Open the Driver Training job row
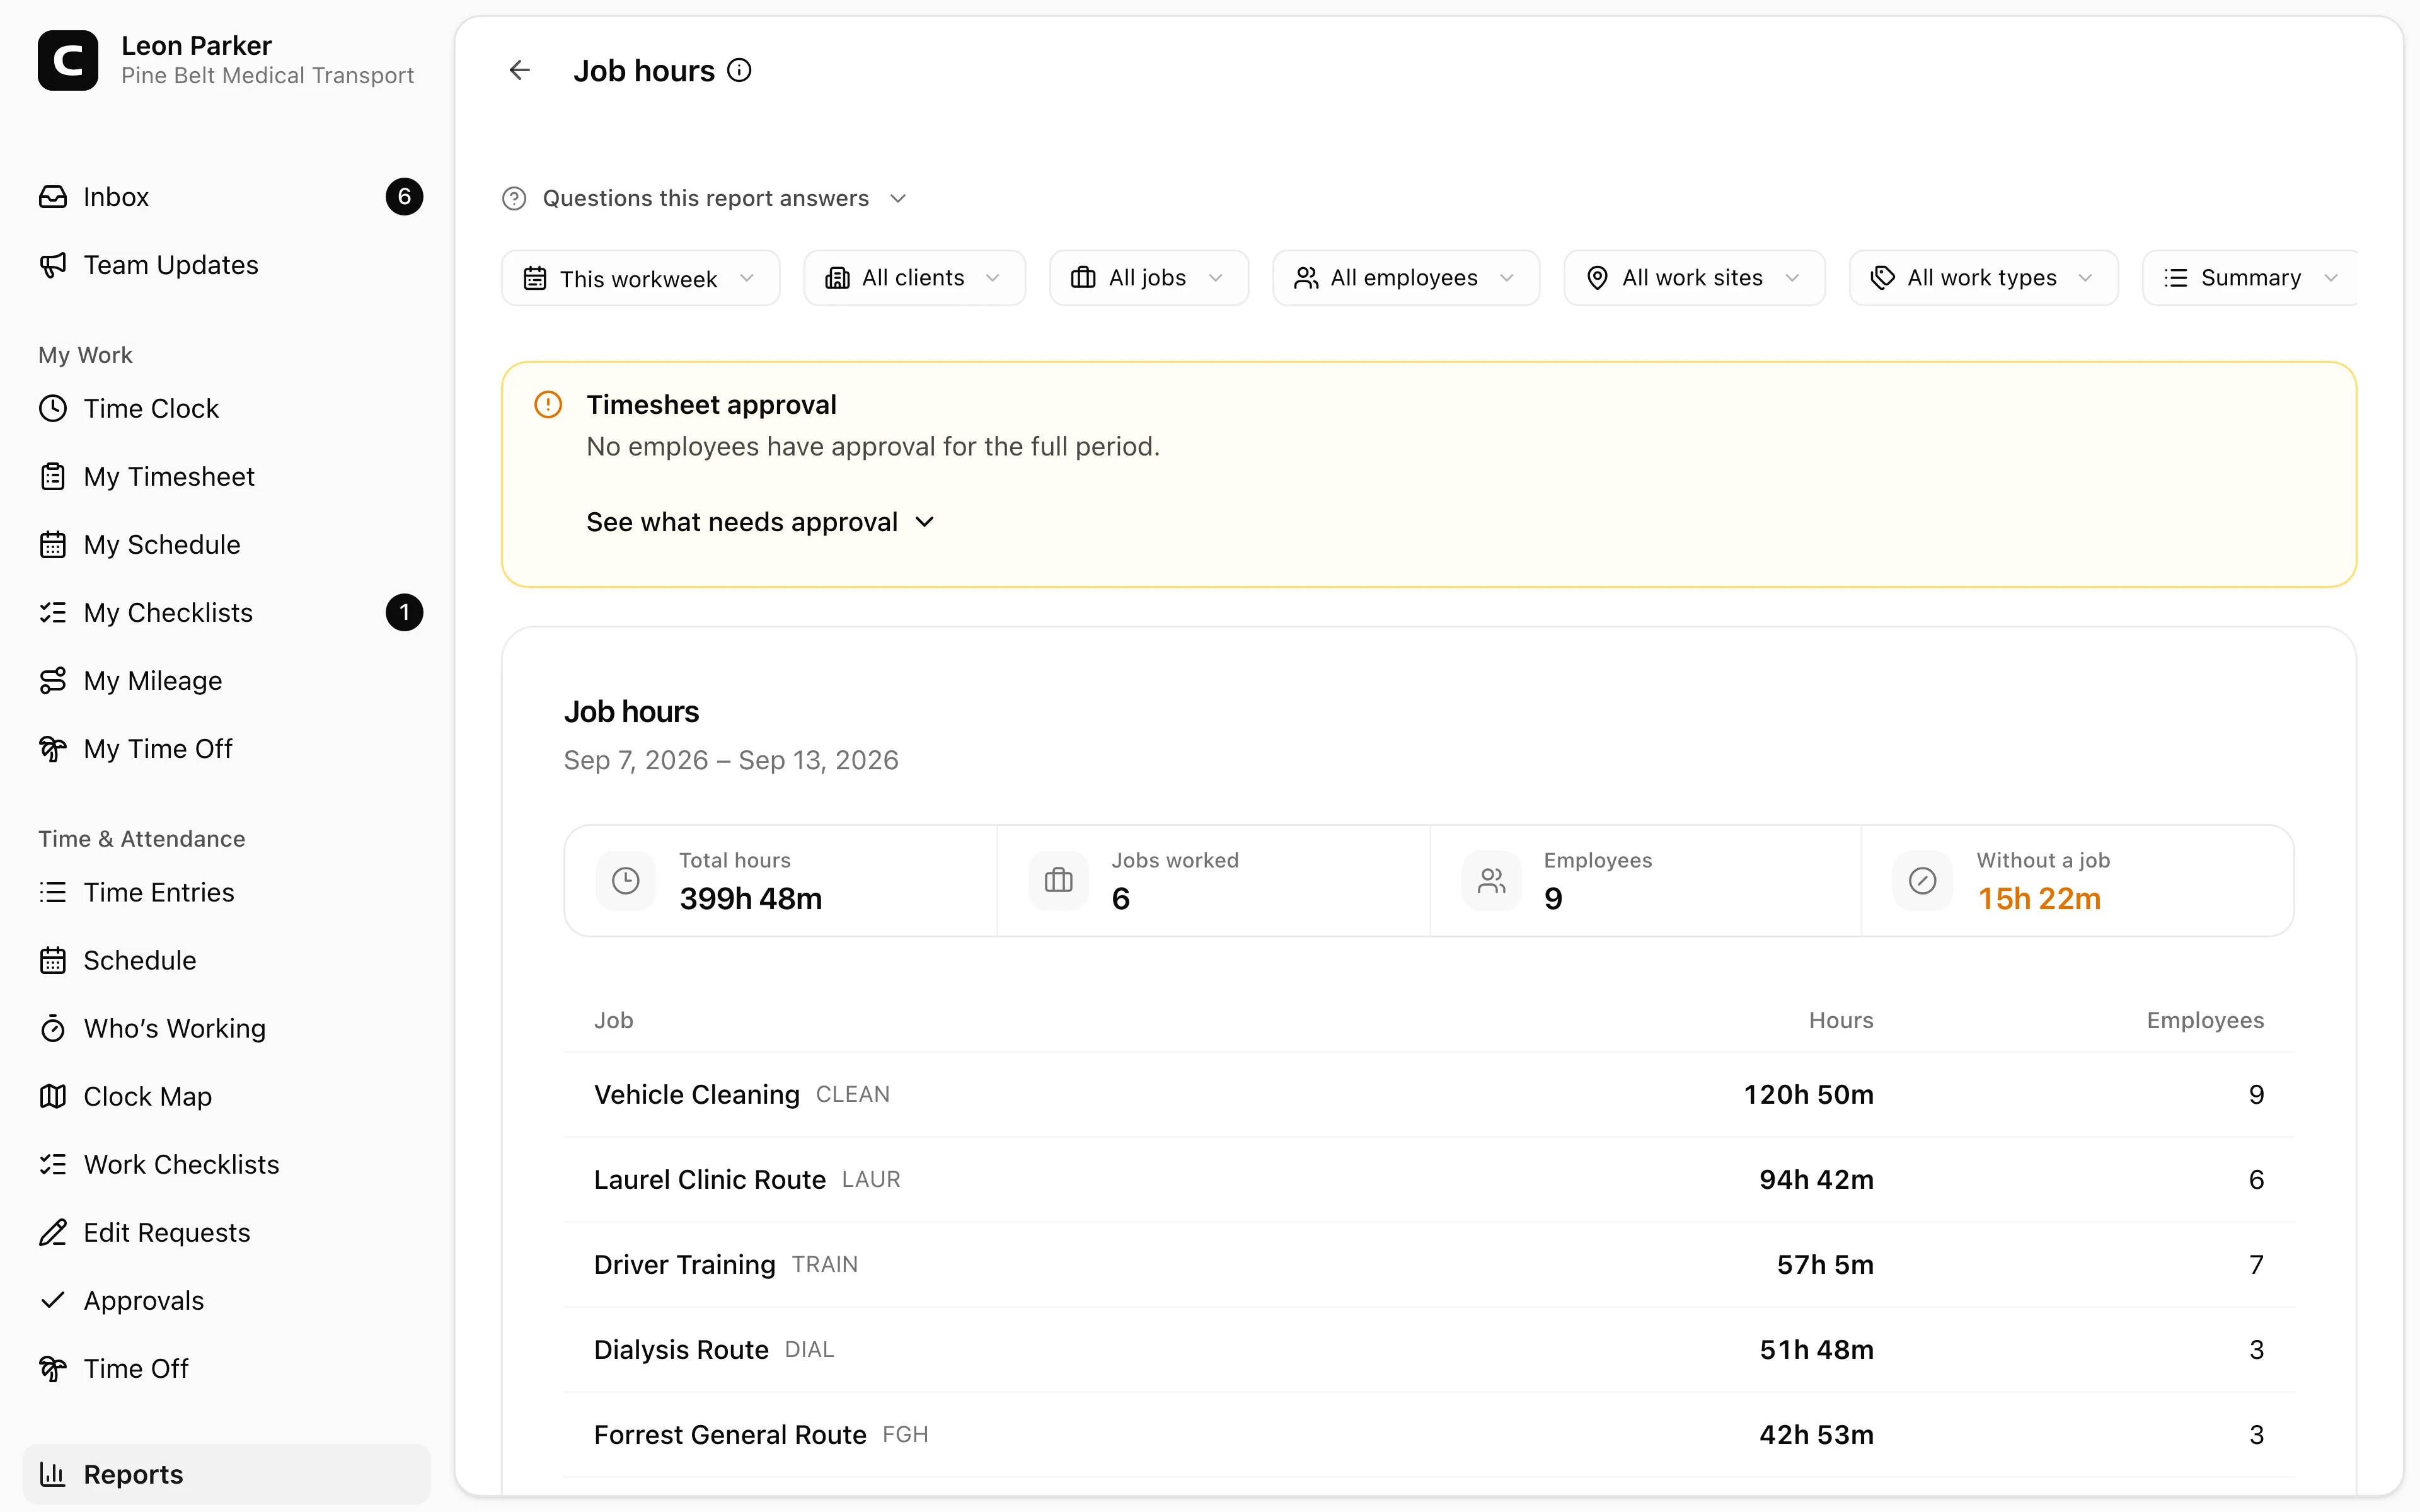The width and height of the screenshot is (2420, 1512). point(1428,1265)
